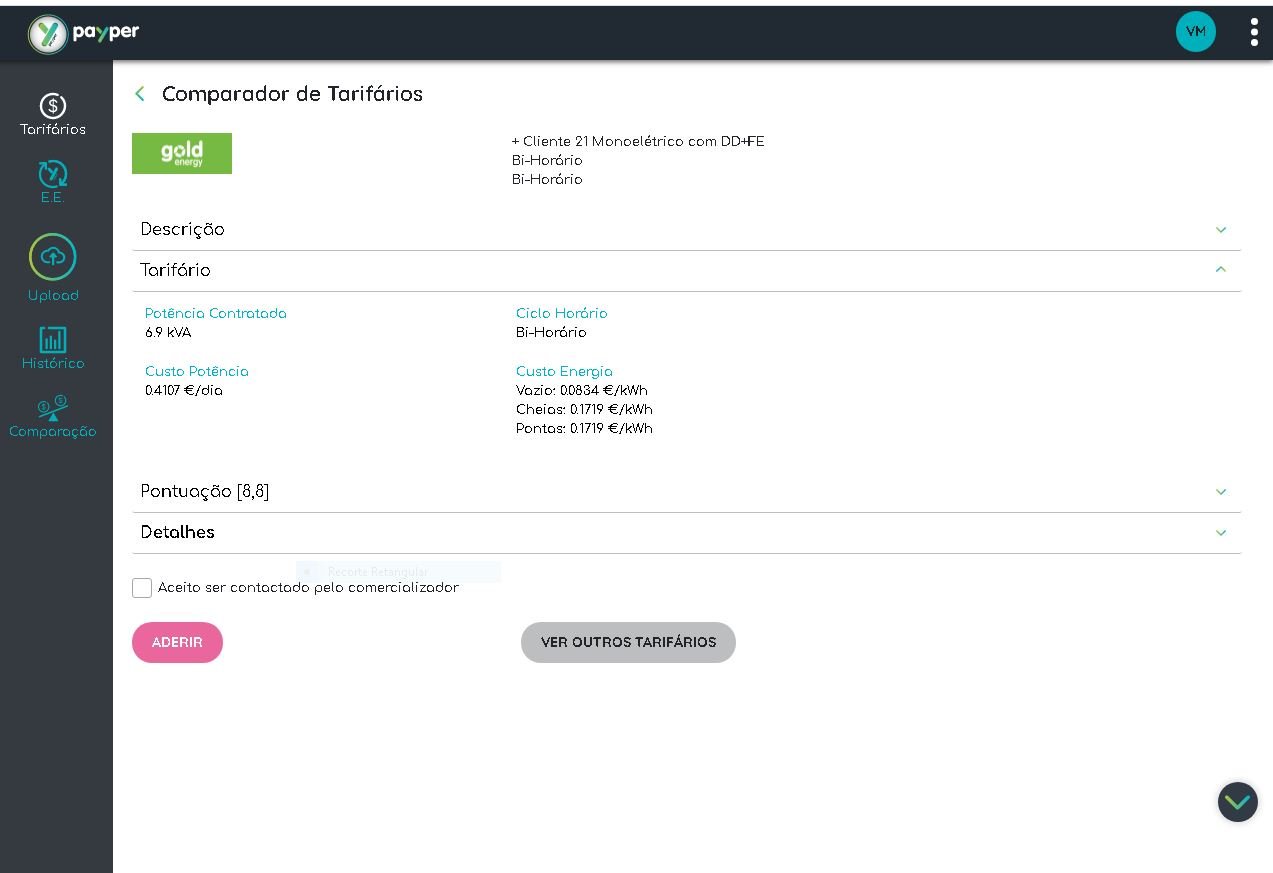This screenshot has width=1273, height=873.
Task: Click the floating scroll-down chevron button
Action: point(1237,802)
